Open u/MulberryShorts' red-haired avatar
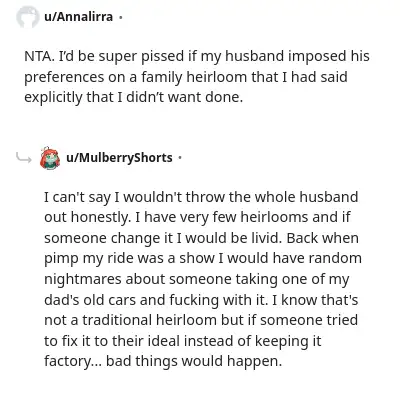400x397 pixels. (x=50, y=158)
